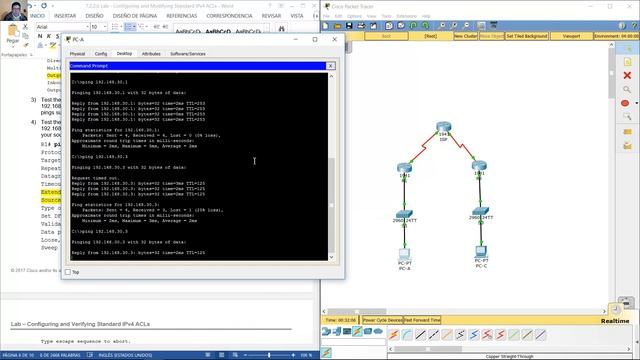Viewport: 640px width, 360px height.
Task: Switch to the Physical tab in PC-A
Action: point(77,53)
